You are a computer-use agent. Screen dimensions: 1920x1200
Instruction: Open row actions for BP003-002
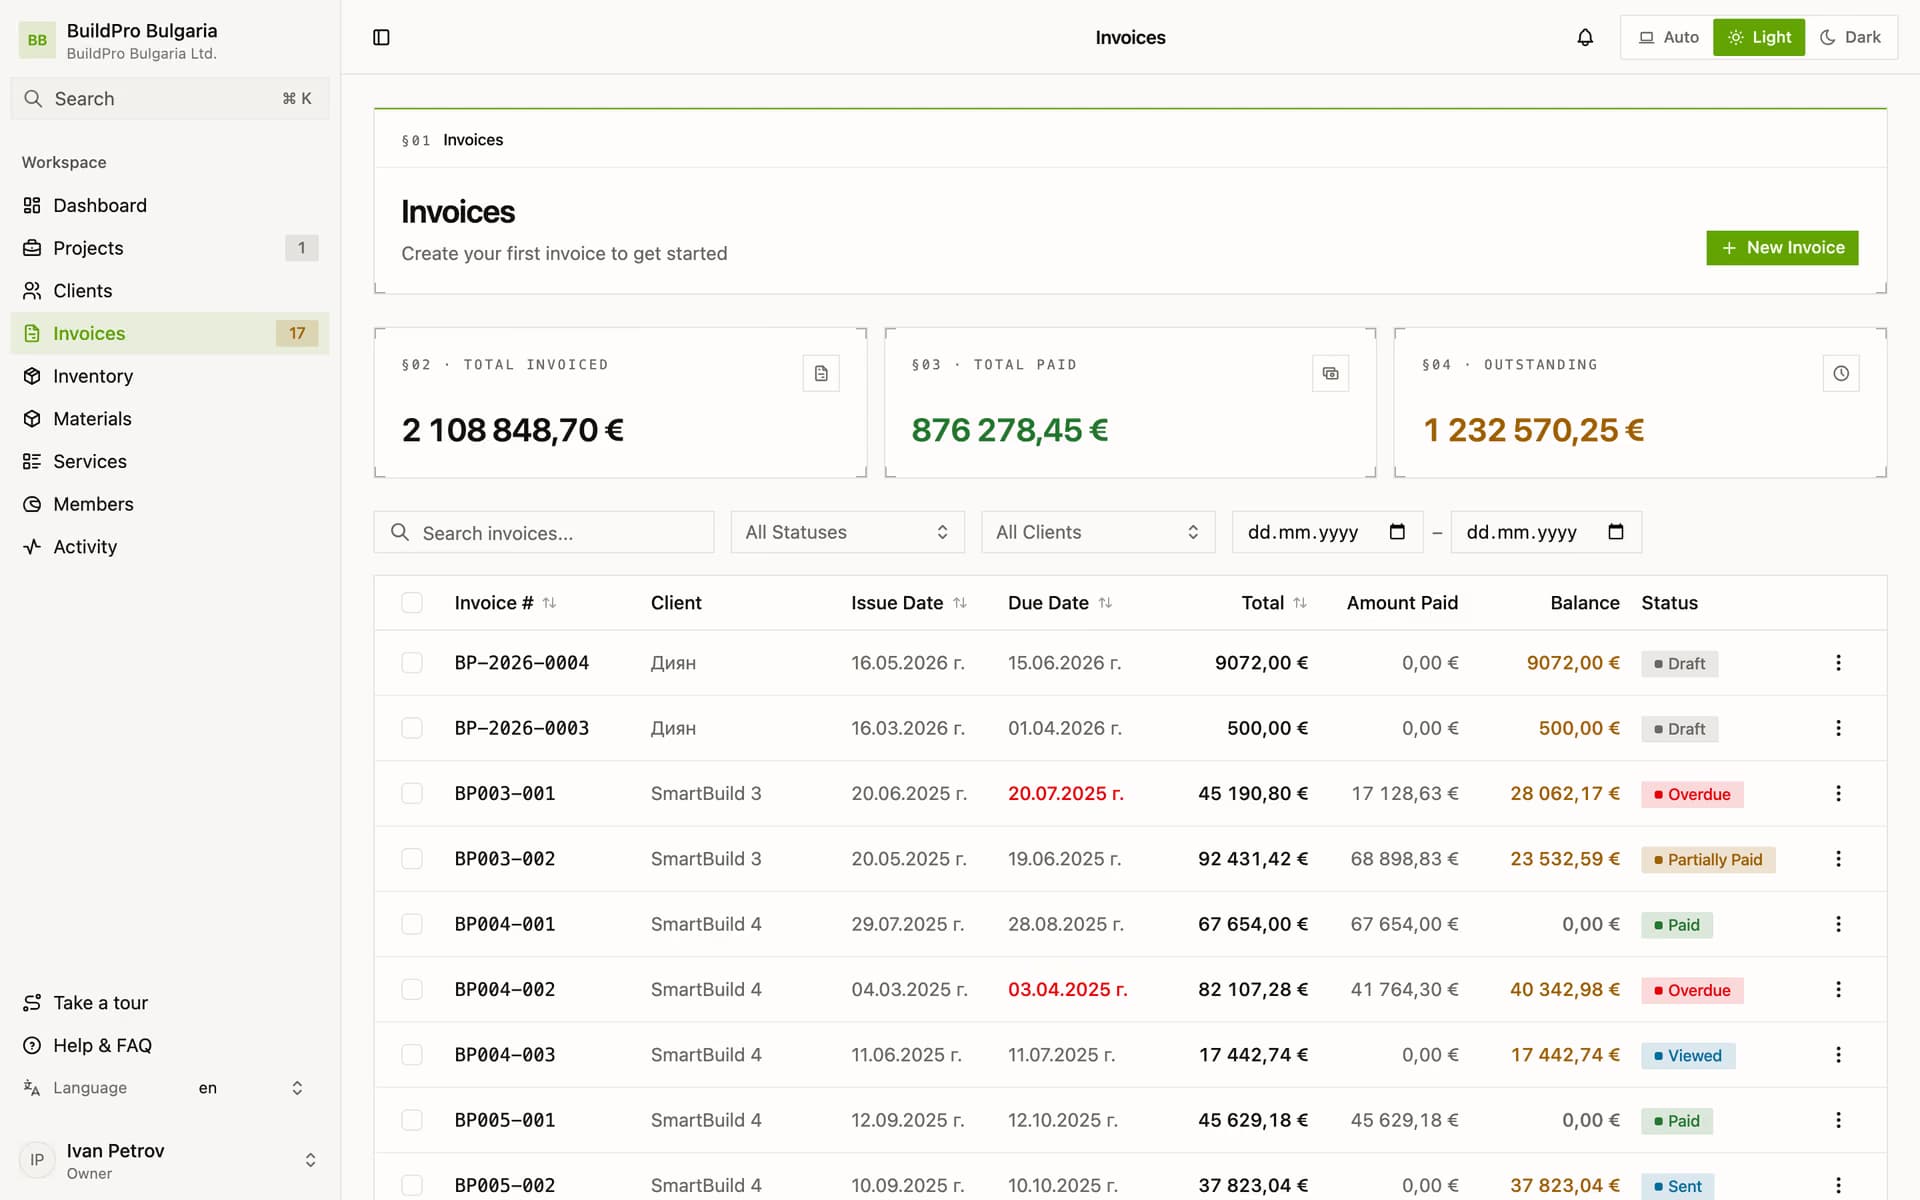pos(1838,859)
